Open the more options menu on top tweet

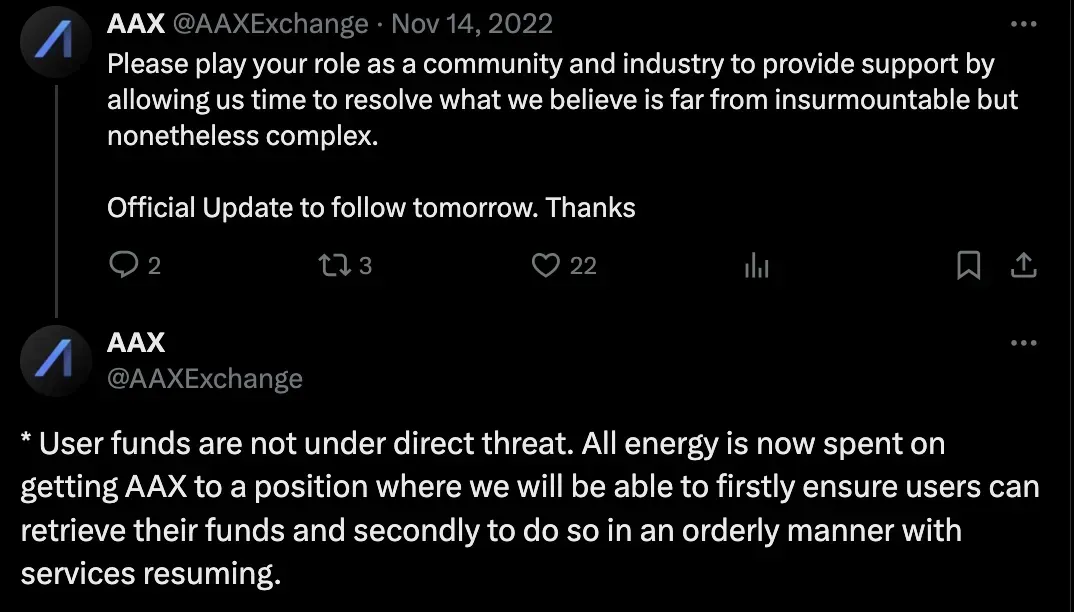coord(1023,24)
